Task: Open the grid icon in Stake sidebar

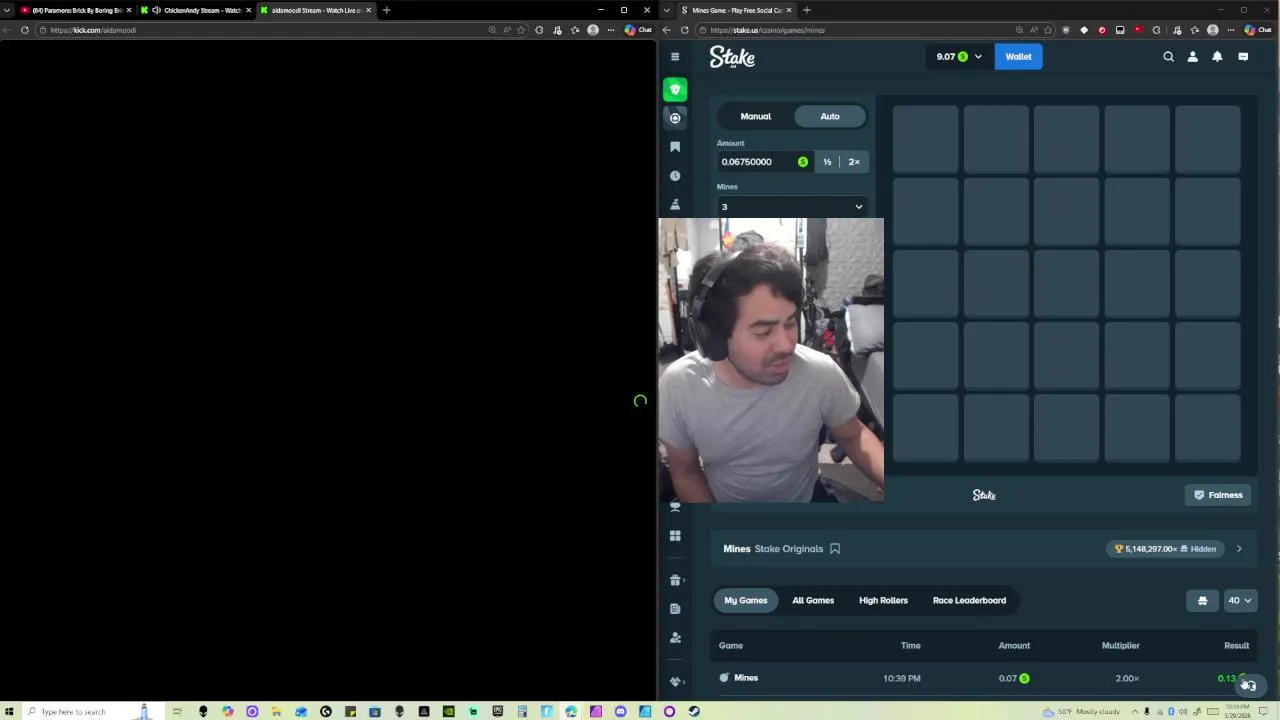Action: coord(675,536)
